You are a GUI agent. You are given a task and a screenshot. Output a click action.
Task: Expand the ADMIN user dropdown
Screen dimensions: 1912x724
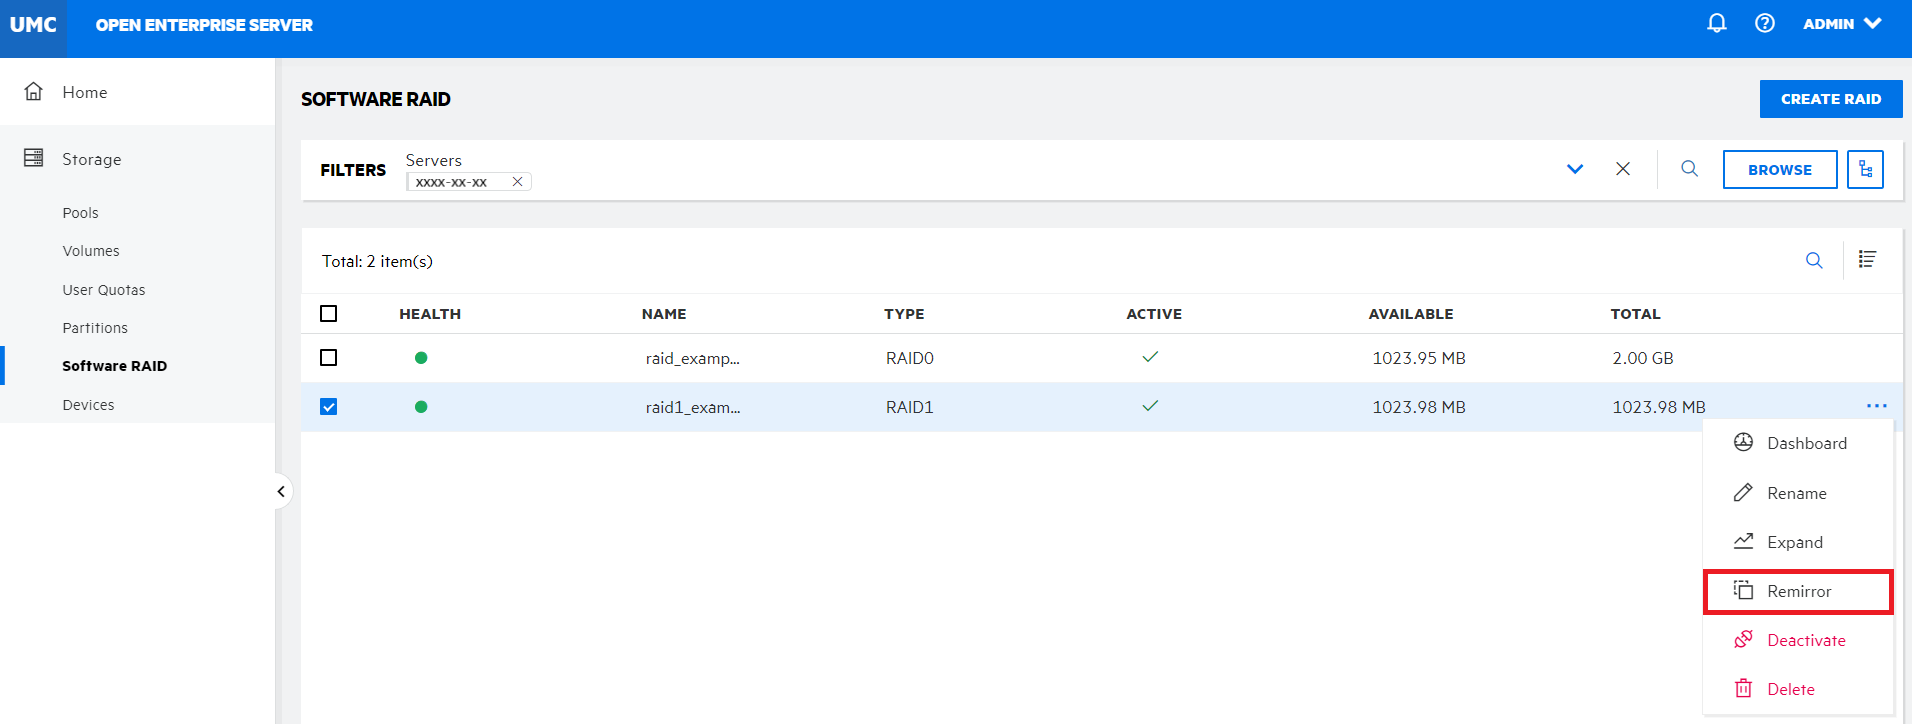pos(1842,24)
